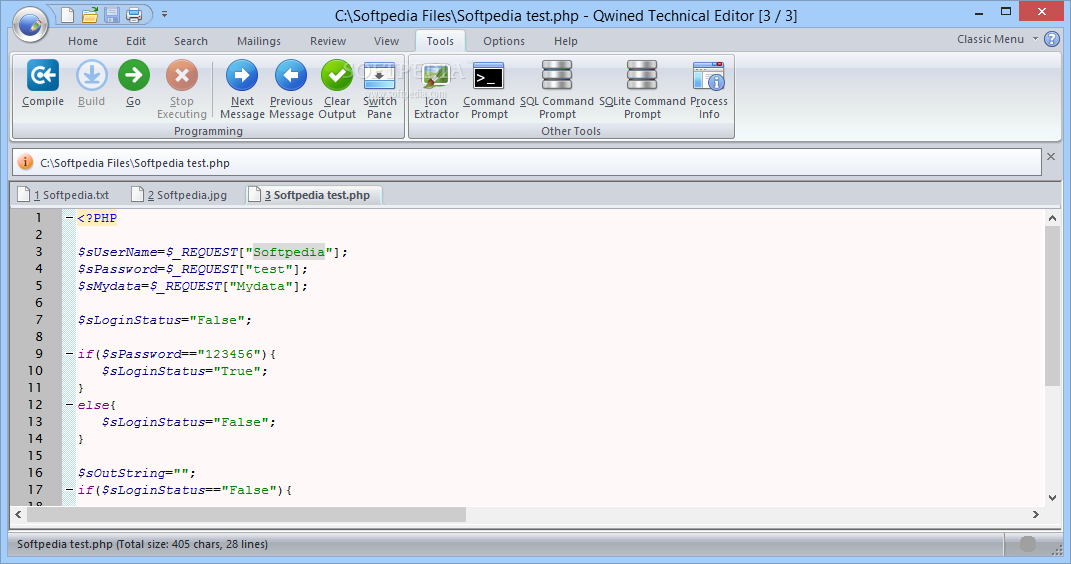Open the Help ribbon tab
The width and height of the screenshot is (1071, 564).
566,41
